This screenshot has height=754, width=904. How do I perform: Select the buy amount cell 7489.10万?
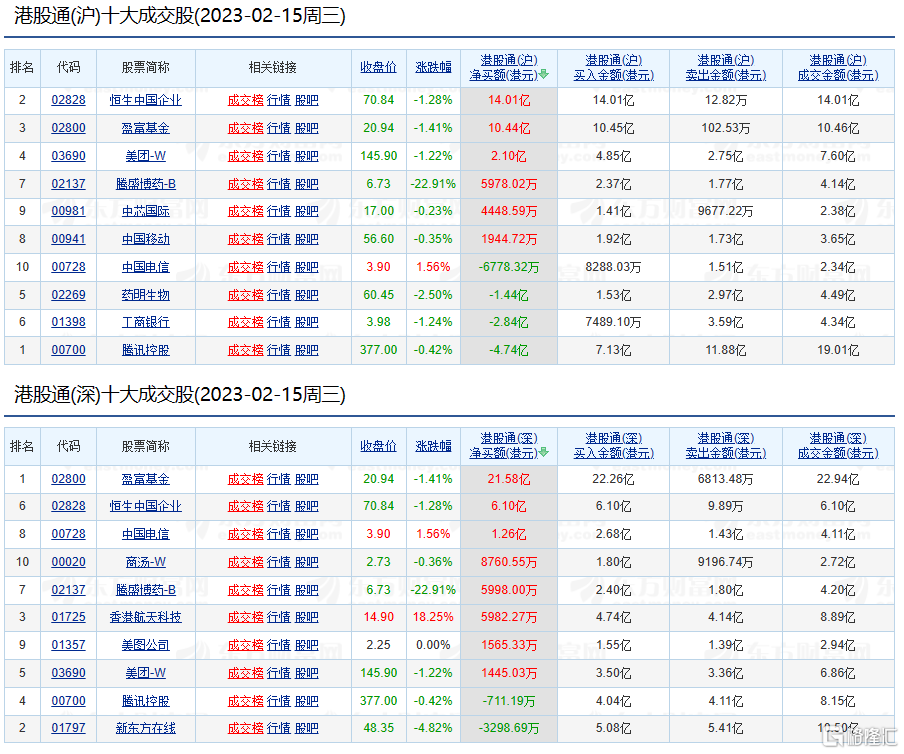point(613,322)
